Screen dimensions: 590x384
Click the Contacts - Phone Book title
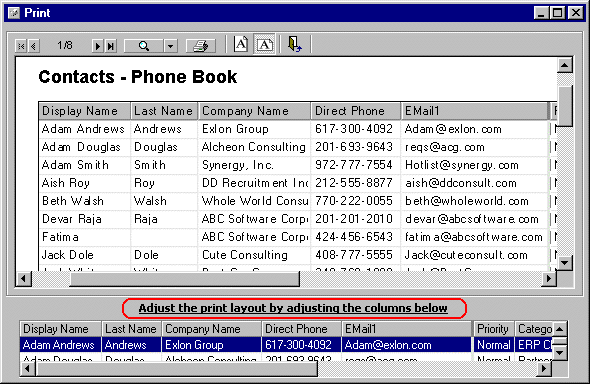pos(138,77)
